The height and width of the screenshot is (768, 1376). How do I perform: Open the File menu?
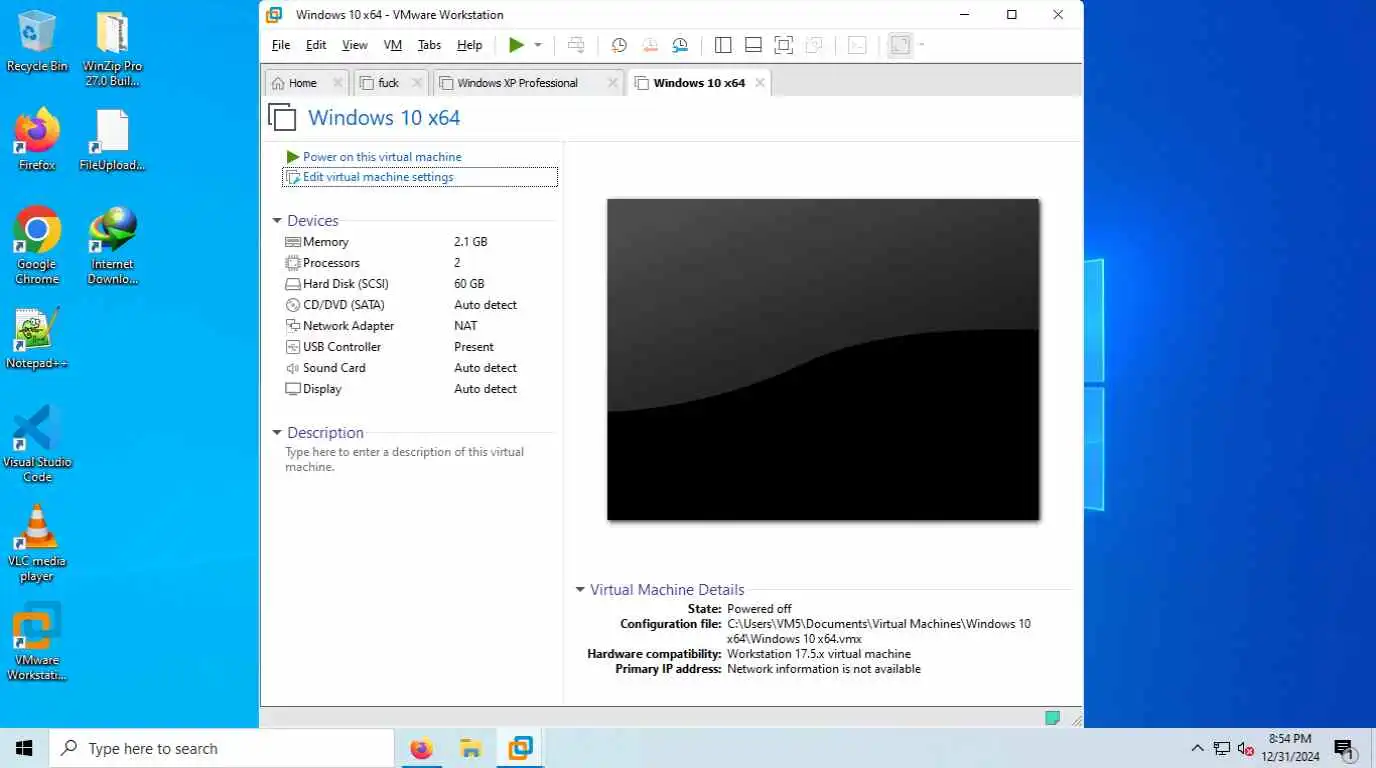tap(281, 45)
